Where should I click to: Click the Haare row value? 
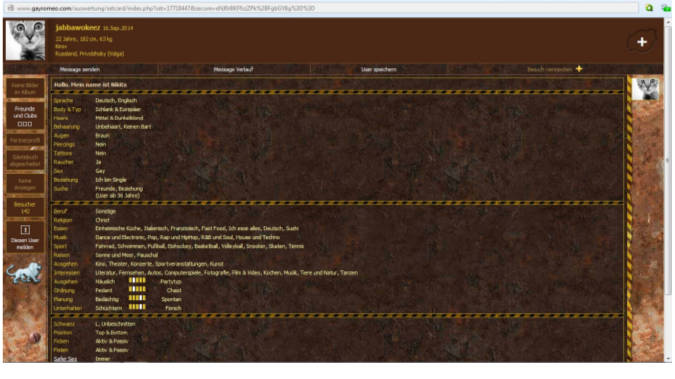pyautogui.click(x=119, y=118)
